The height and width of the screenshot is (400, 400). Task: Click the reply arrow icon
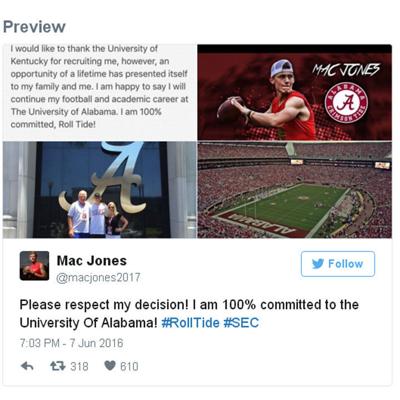[27, 366]
